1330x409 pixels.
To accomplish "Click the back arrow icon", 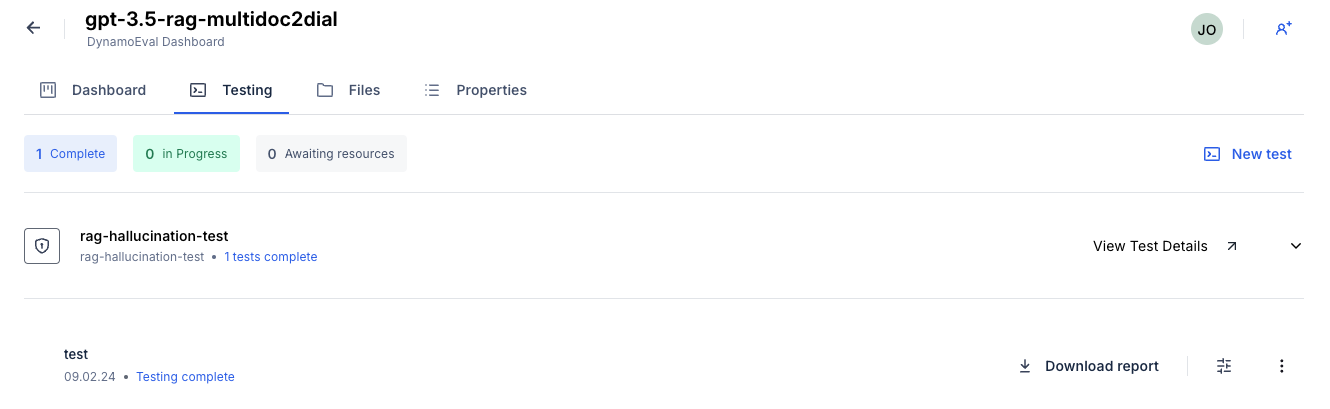I will (33, 28).
